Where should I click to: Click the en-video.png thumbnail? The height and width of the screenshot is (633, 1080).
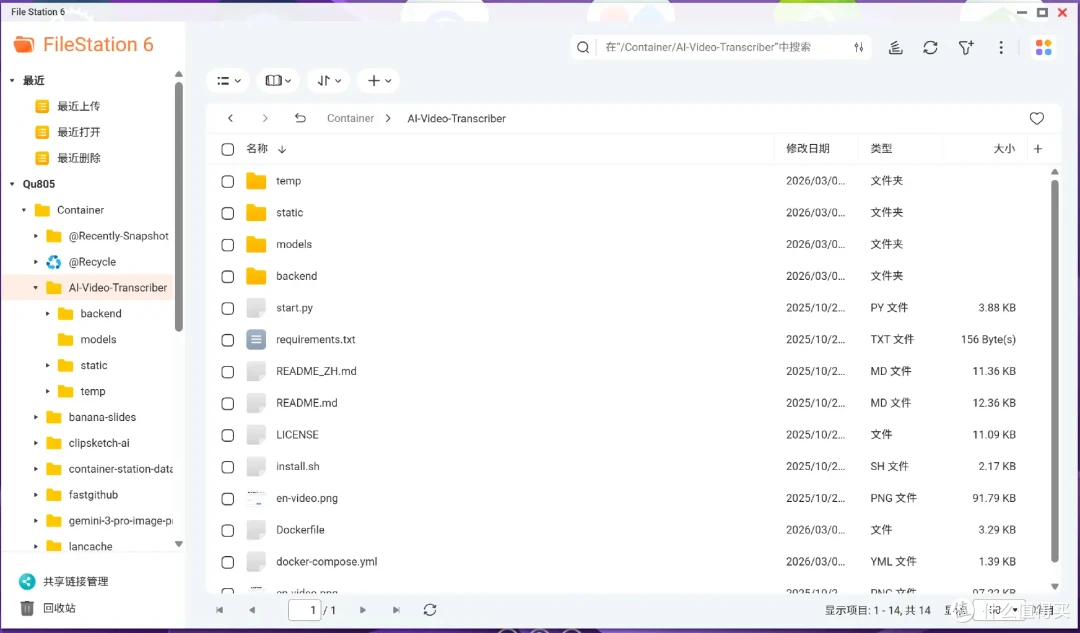click(x=256, y=498)
